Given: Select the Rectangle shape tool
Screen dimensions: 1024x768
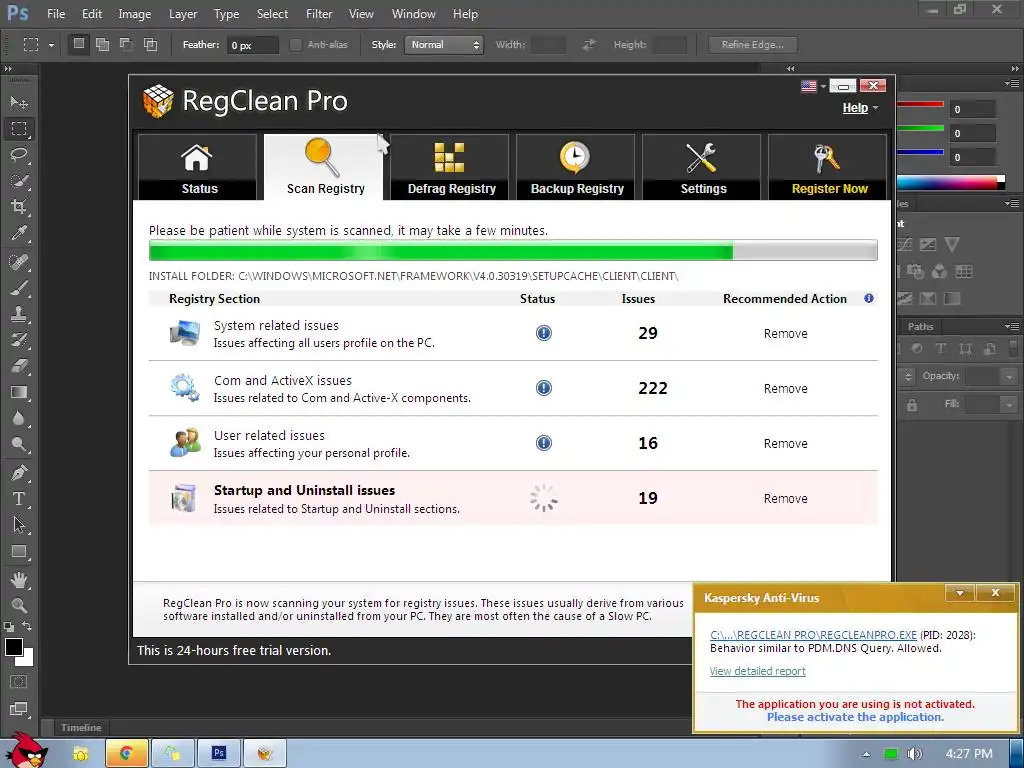Looking at the screenshot, I should tap(19, 552).
